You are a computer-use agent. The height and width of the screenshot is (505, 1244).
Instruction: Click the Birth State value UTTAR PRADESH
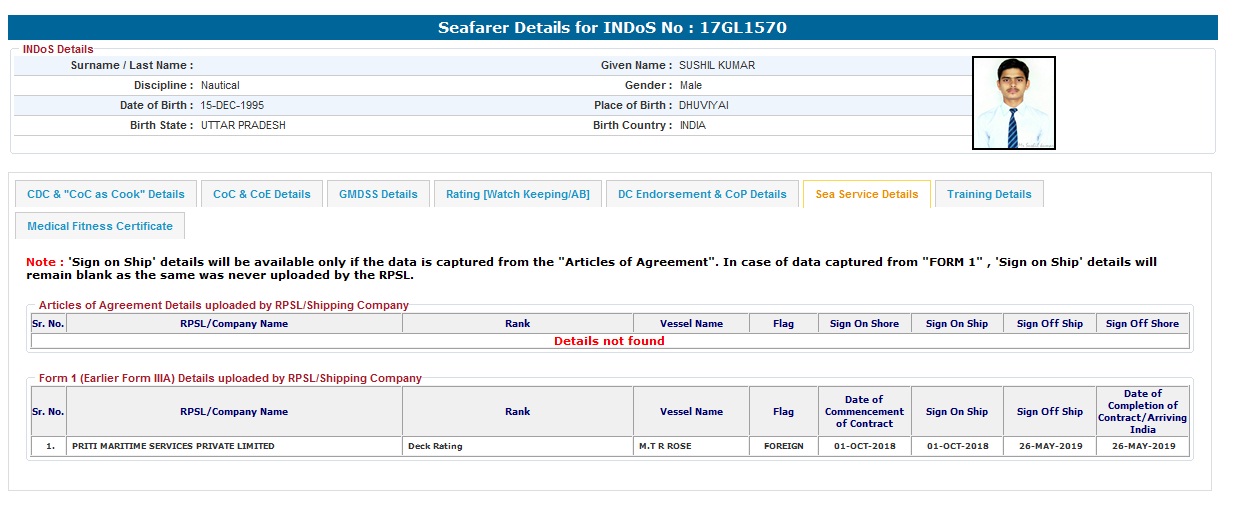coord(243,125)
